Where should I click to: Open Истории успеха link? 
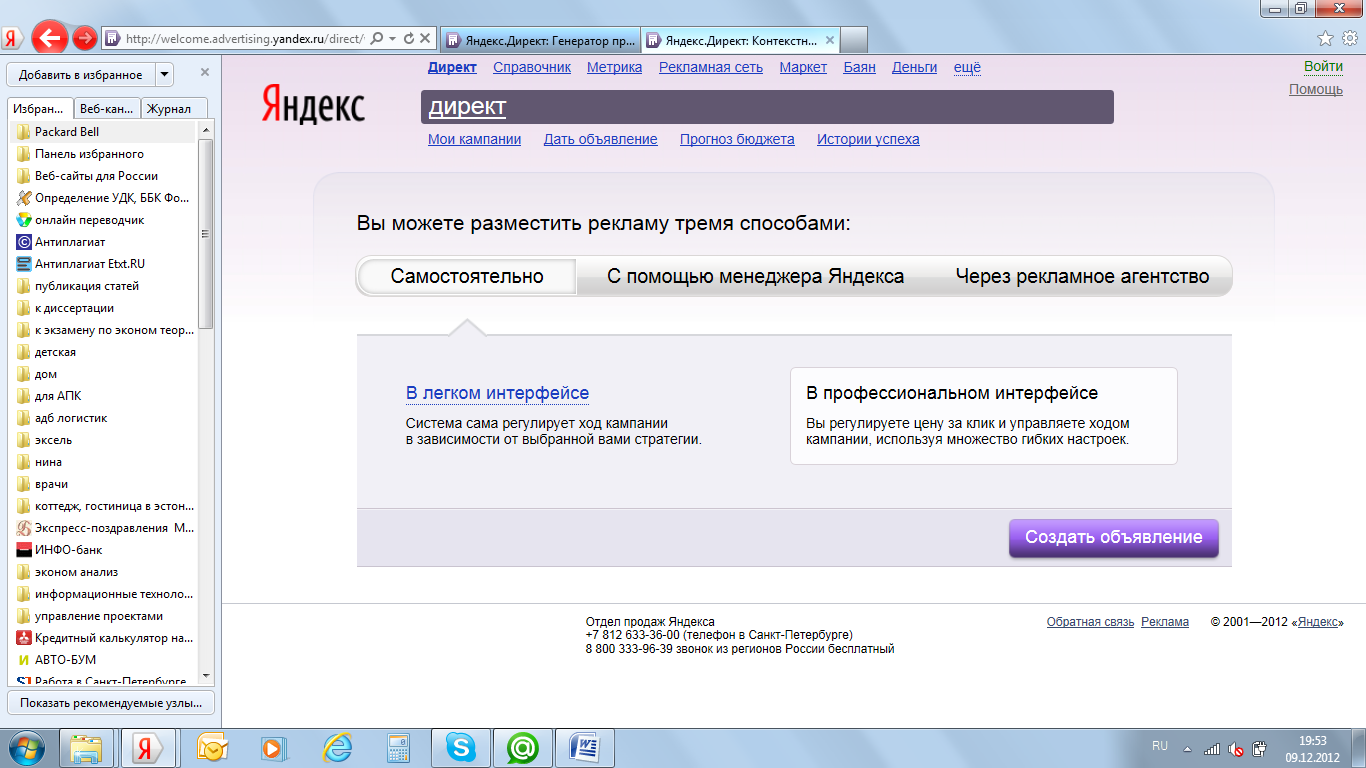click(868, 139)
